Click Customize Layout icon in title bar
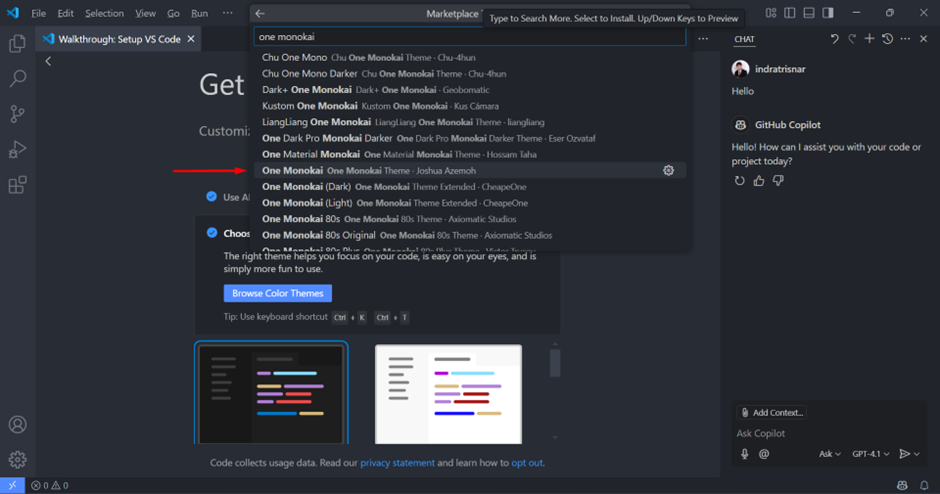940x494 pixels. (x=771, y=13)
